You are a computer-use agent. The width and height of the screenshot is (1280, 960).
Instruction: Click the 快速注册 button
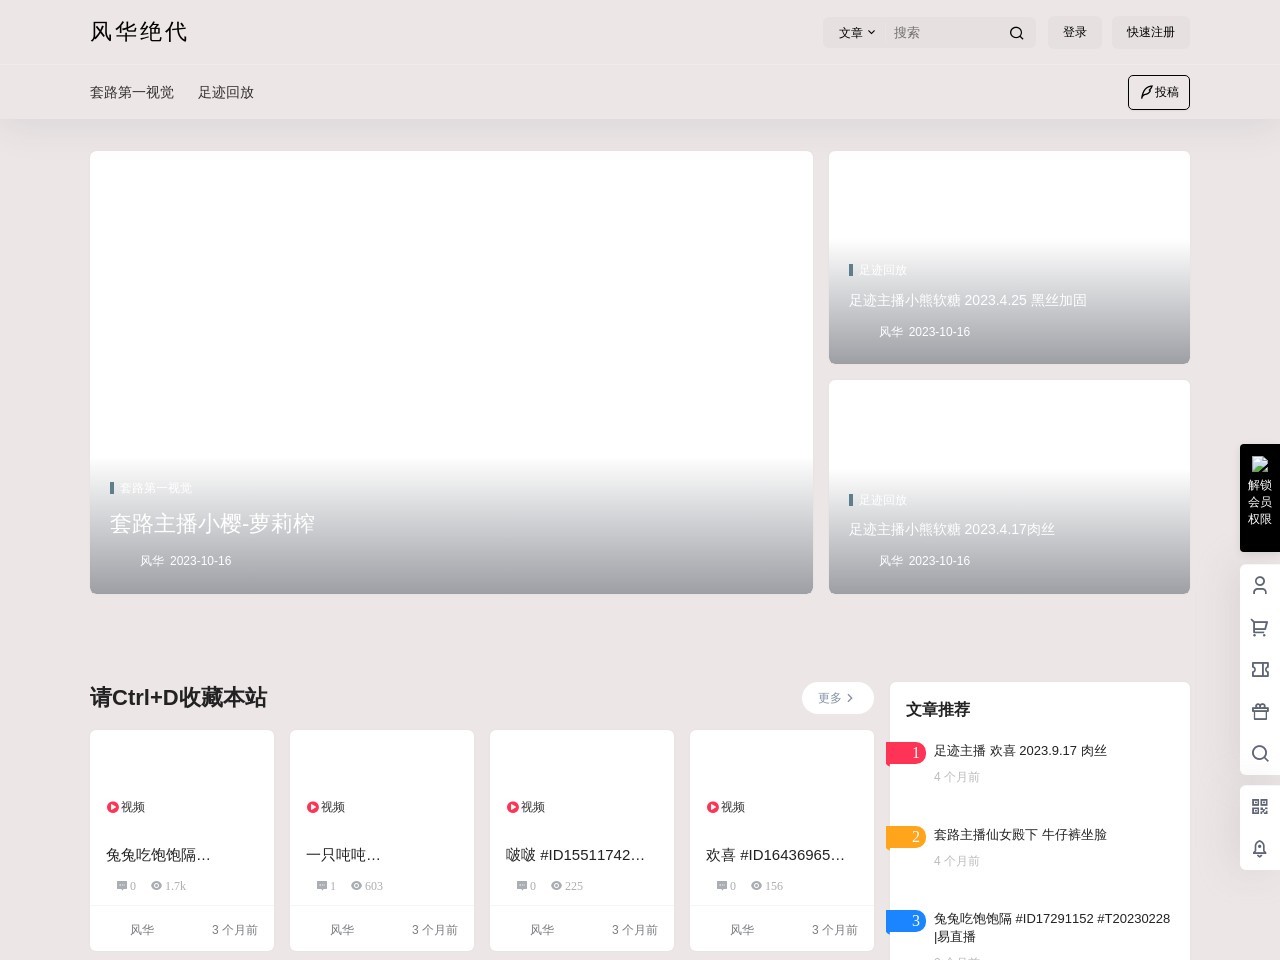click(x=1150, y=32)
